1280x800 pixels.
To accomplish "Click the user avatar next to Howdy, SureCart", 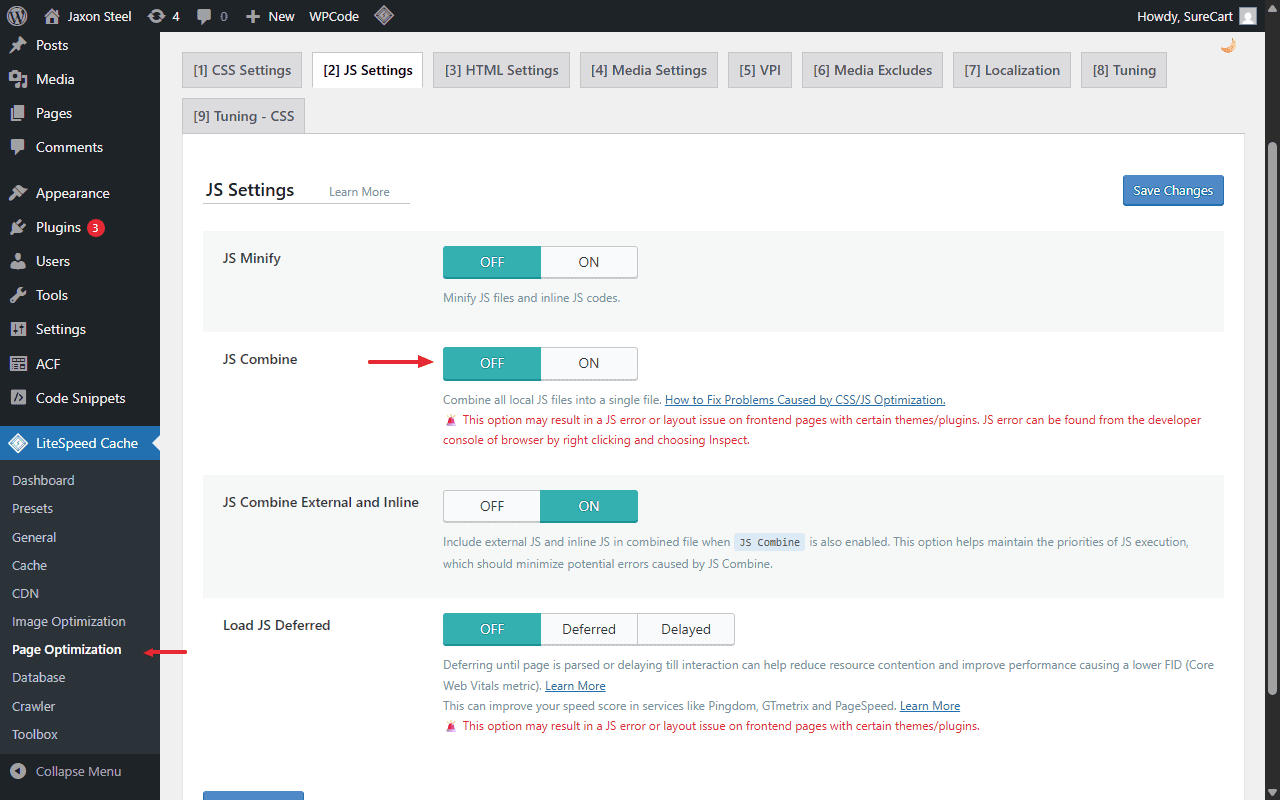I will coord(1248,16).
